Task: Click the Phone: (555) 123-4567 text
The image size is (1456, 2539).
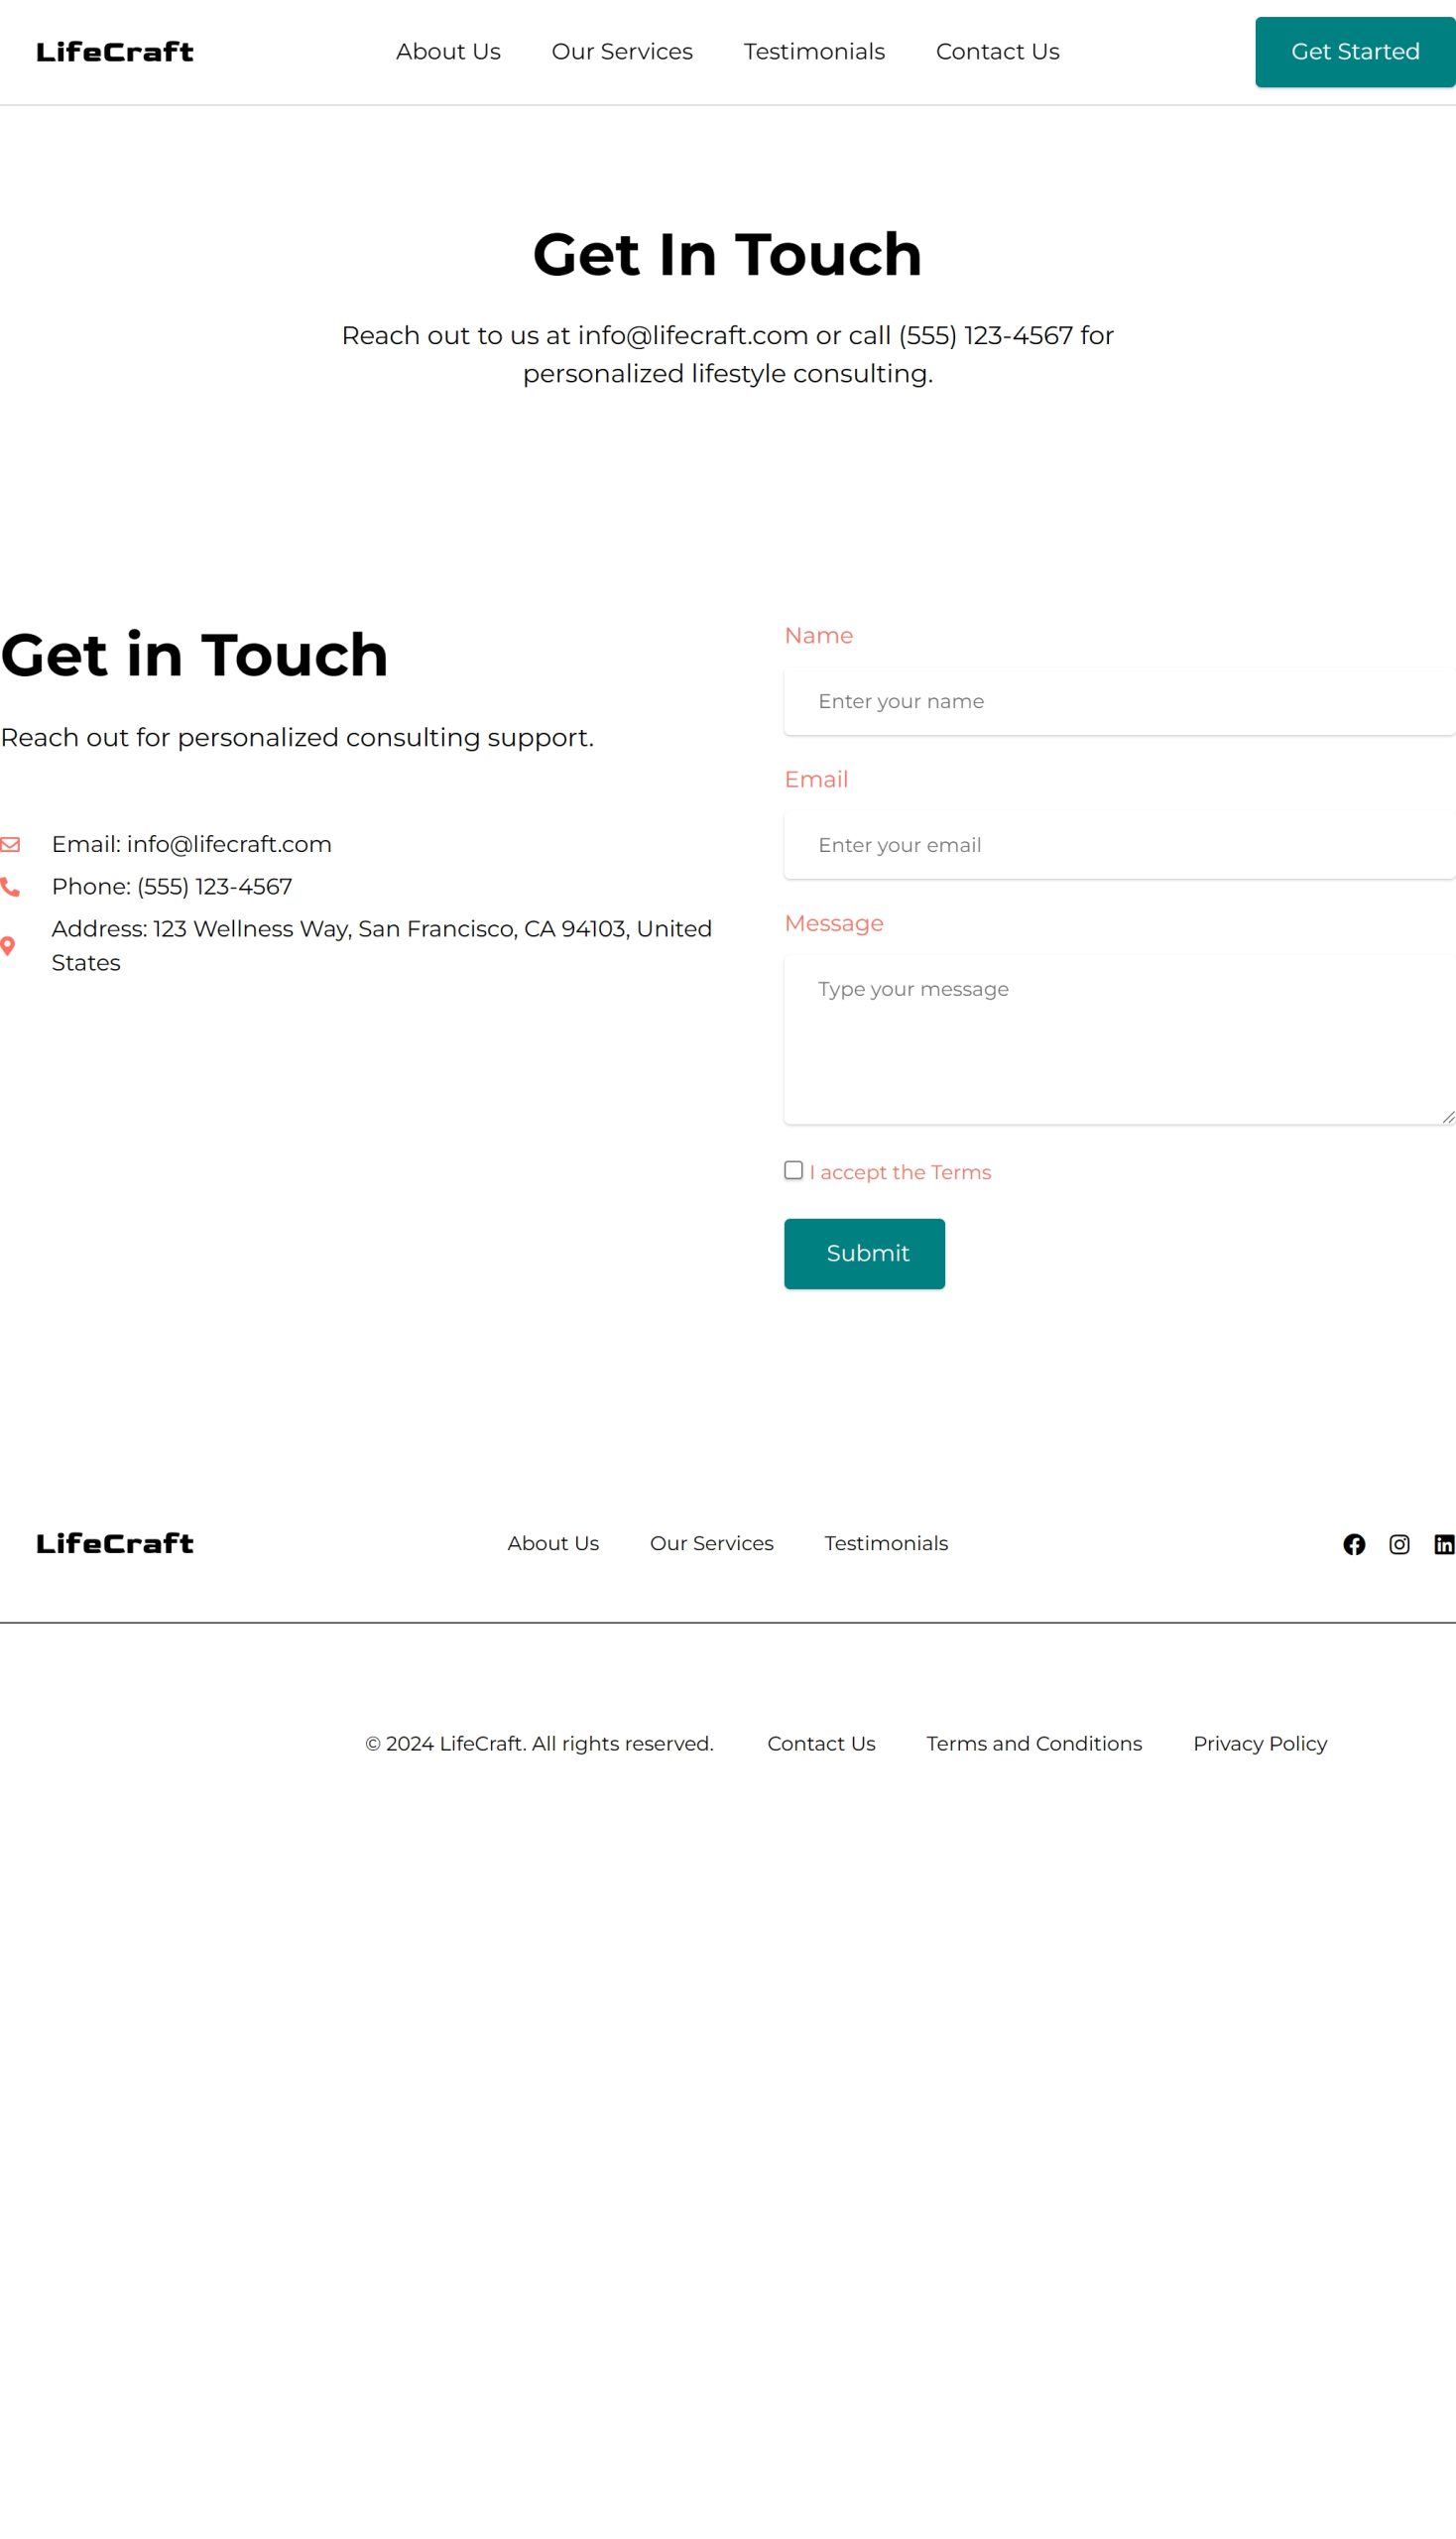Action: pyautogui.click(x=172, y=886)
